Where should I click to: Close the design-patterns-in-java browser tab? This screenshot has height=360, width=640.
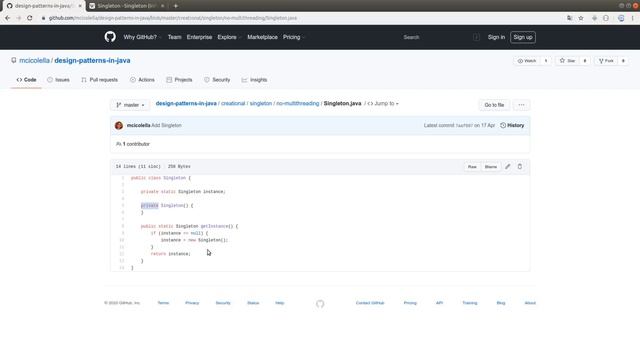80,6
